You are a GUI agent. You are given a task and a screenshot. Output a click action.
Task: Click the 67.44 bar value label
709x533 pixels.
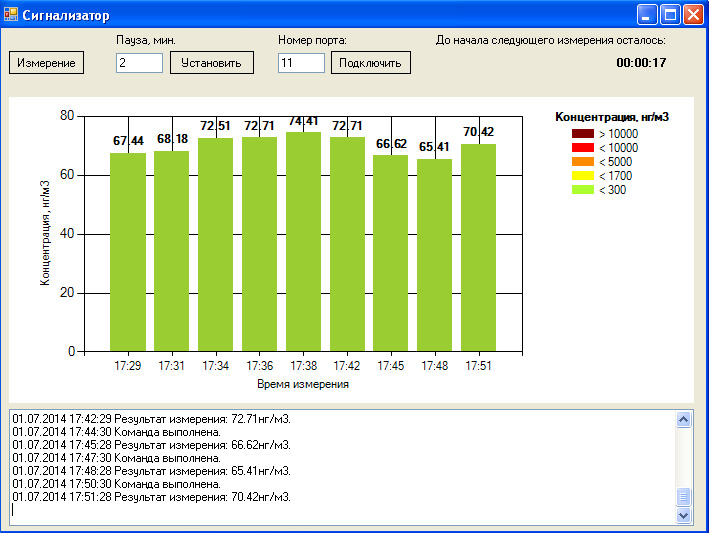click(128, 141)
